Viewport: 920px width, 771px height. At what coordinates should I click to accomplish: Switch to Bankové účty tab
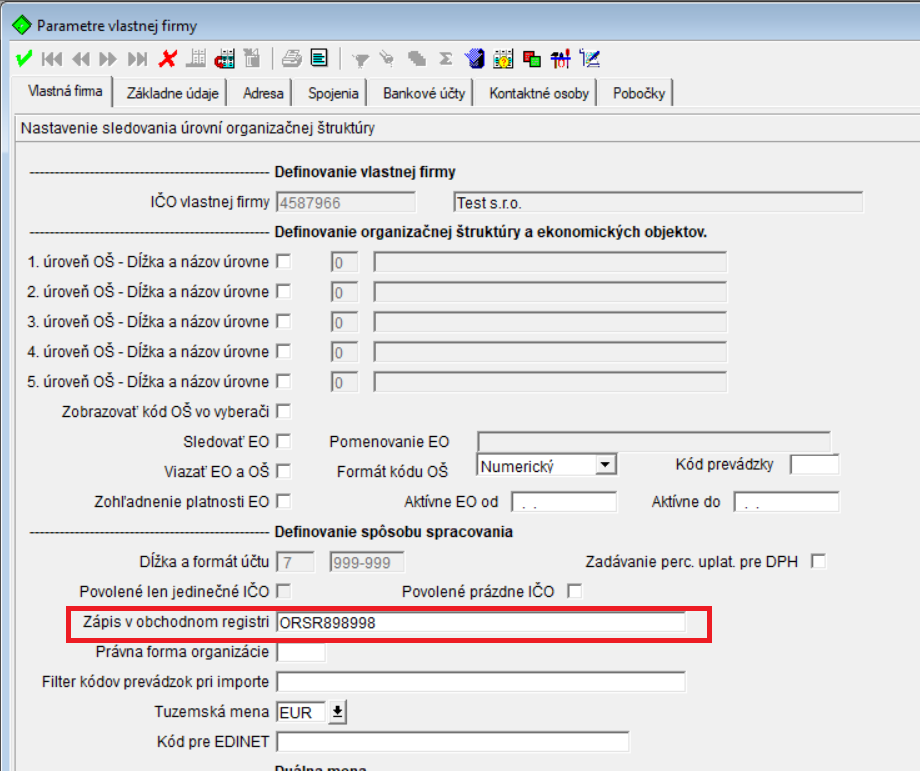424,93
